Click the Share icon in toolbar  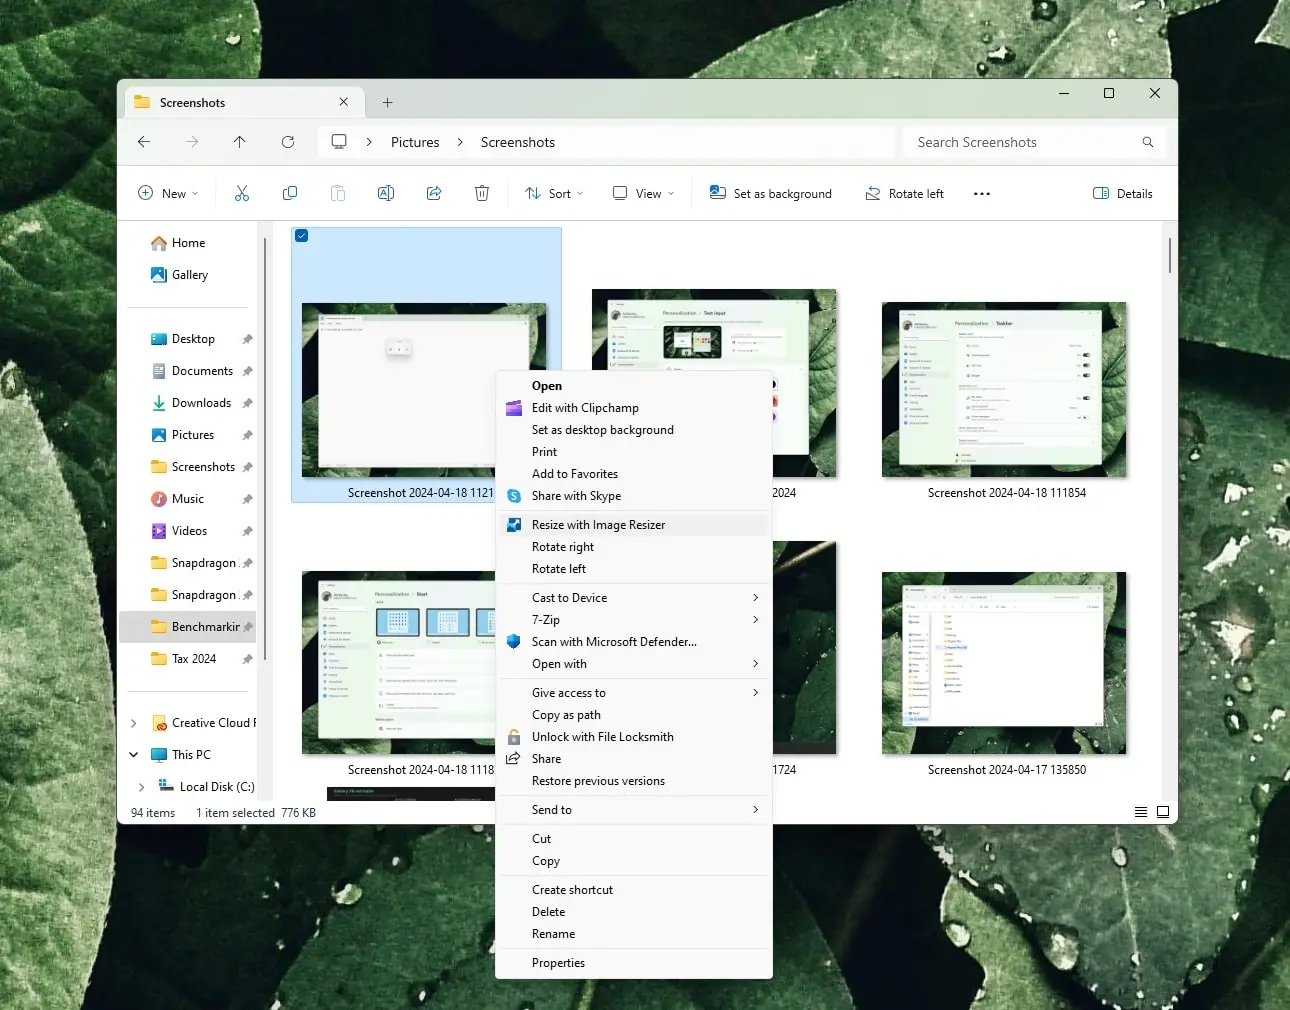pos(434,193)
